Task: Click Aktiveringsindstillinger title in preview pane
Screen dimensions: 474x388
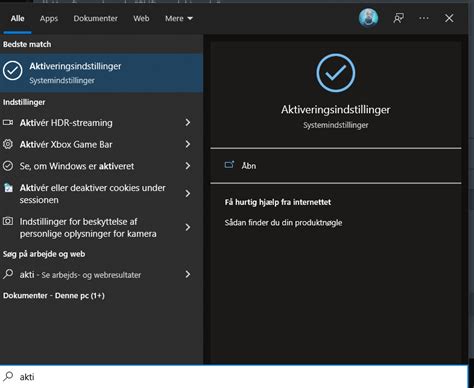Action: tap(336, 110)
